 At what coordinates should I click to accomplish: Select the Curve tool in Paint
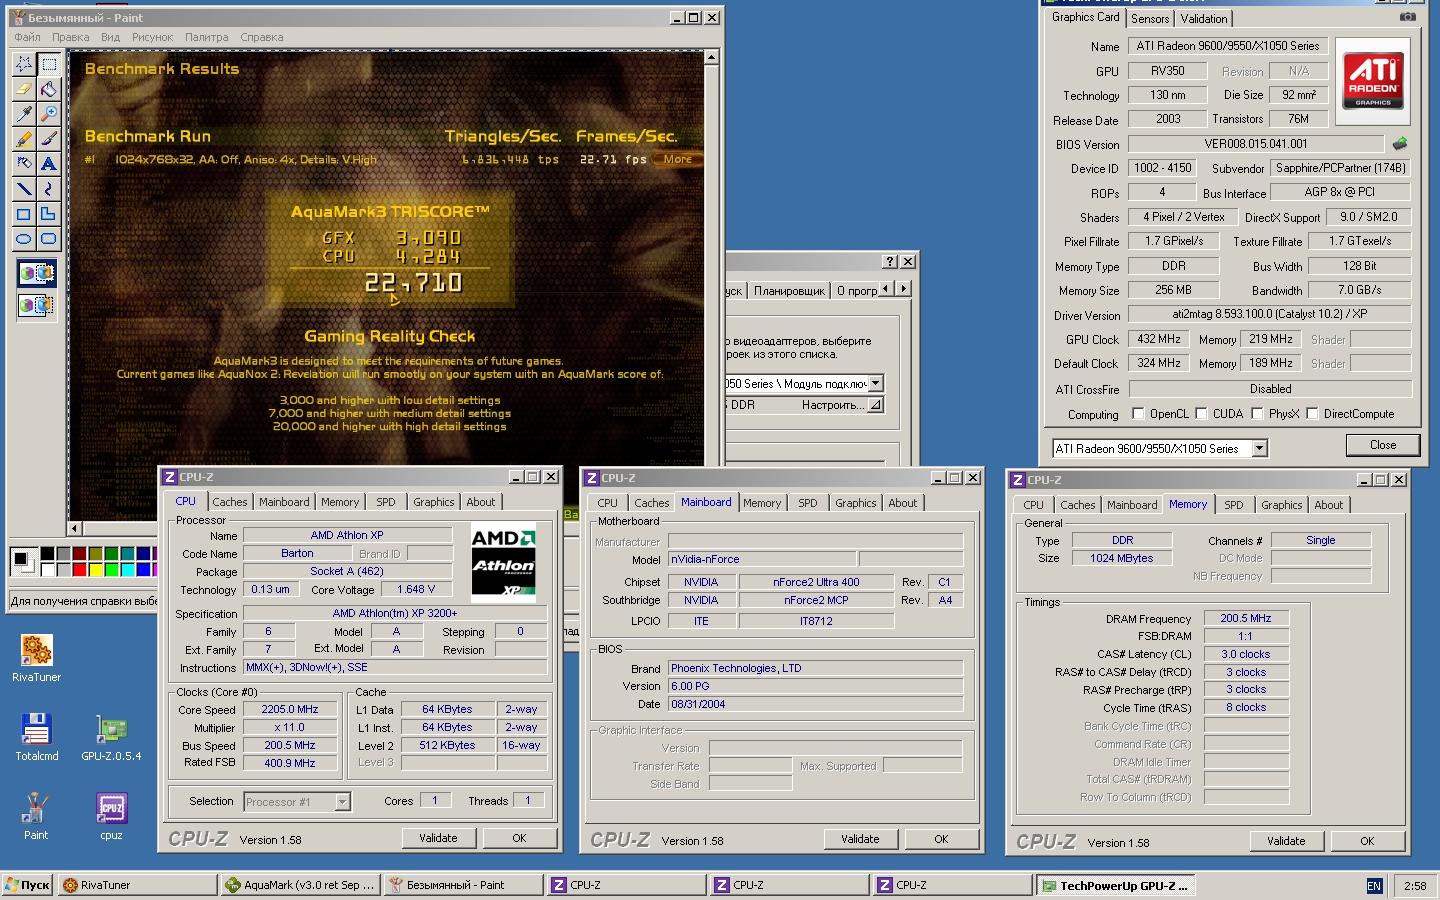49,189
